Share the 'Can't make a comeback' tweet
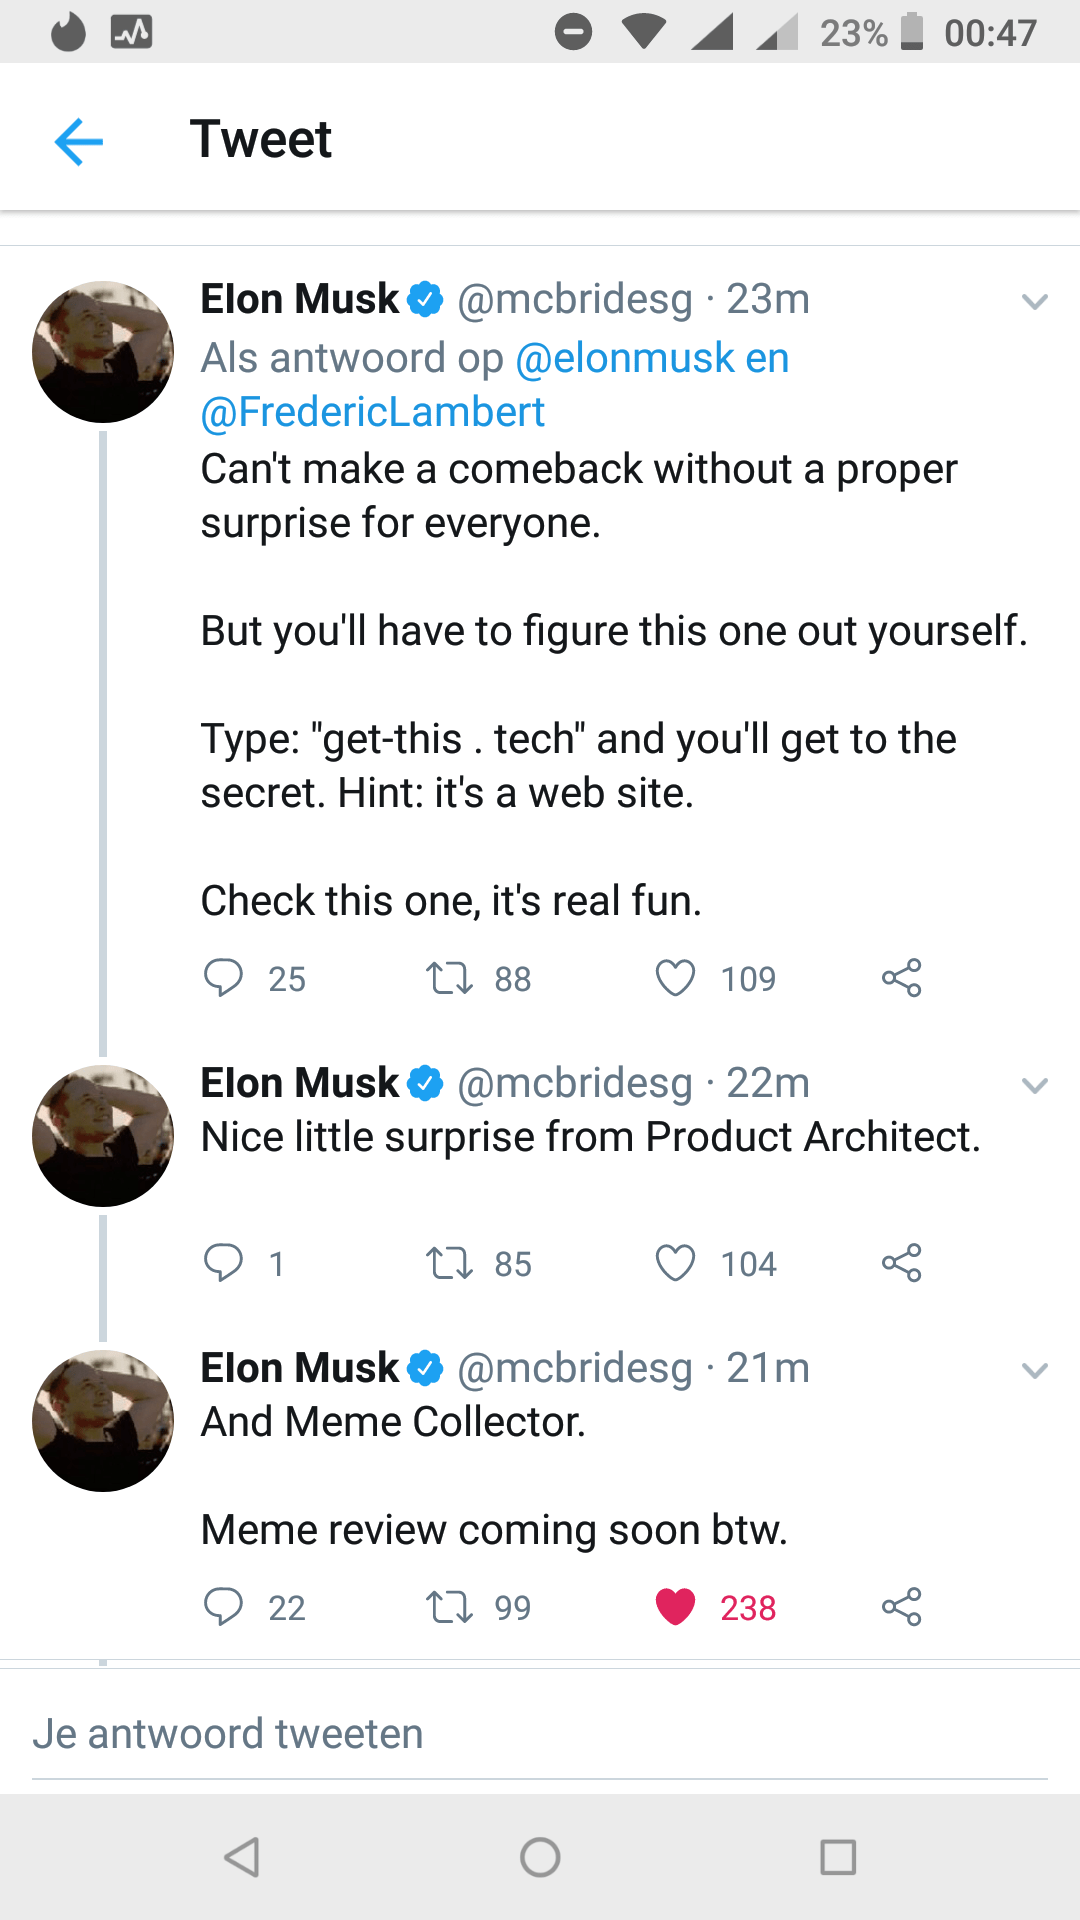The height and width of the screenshot is (1920, 1080). click(x=901, y=978)
